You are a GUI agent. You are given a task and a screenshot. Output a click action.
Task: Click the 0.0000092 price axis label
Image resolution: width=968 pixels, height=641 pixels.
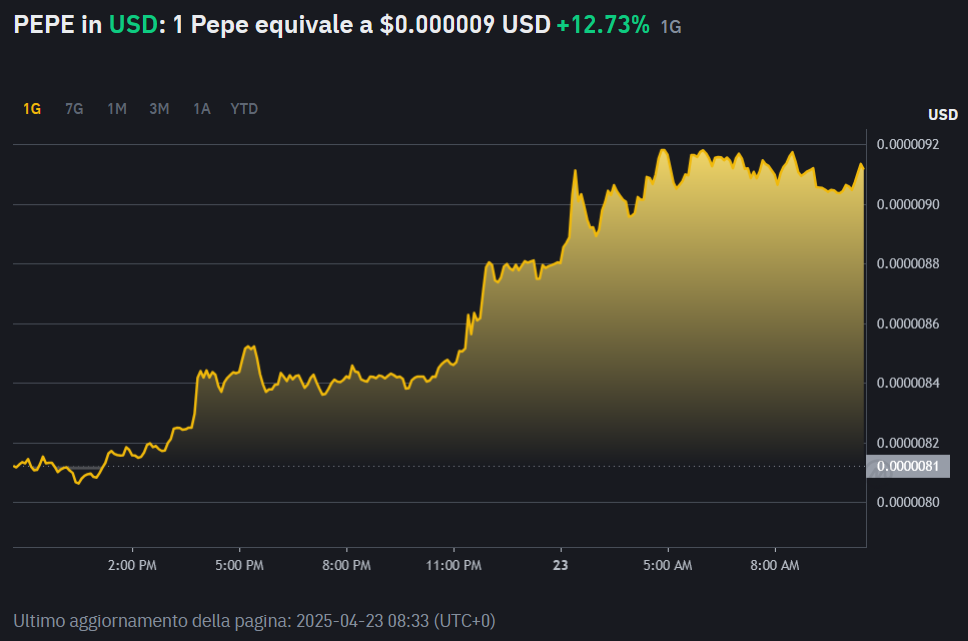point(908,145)
